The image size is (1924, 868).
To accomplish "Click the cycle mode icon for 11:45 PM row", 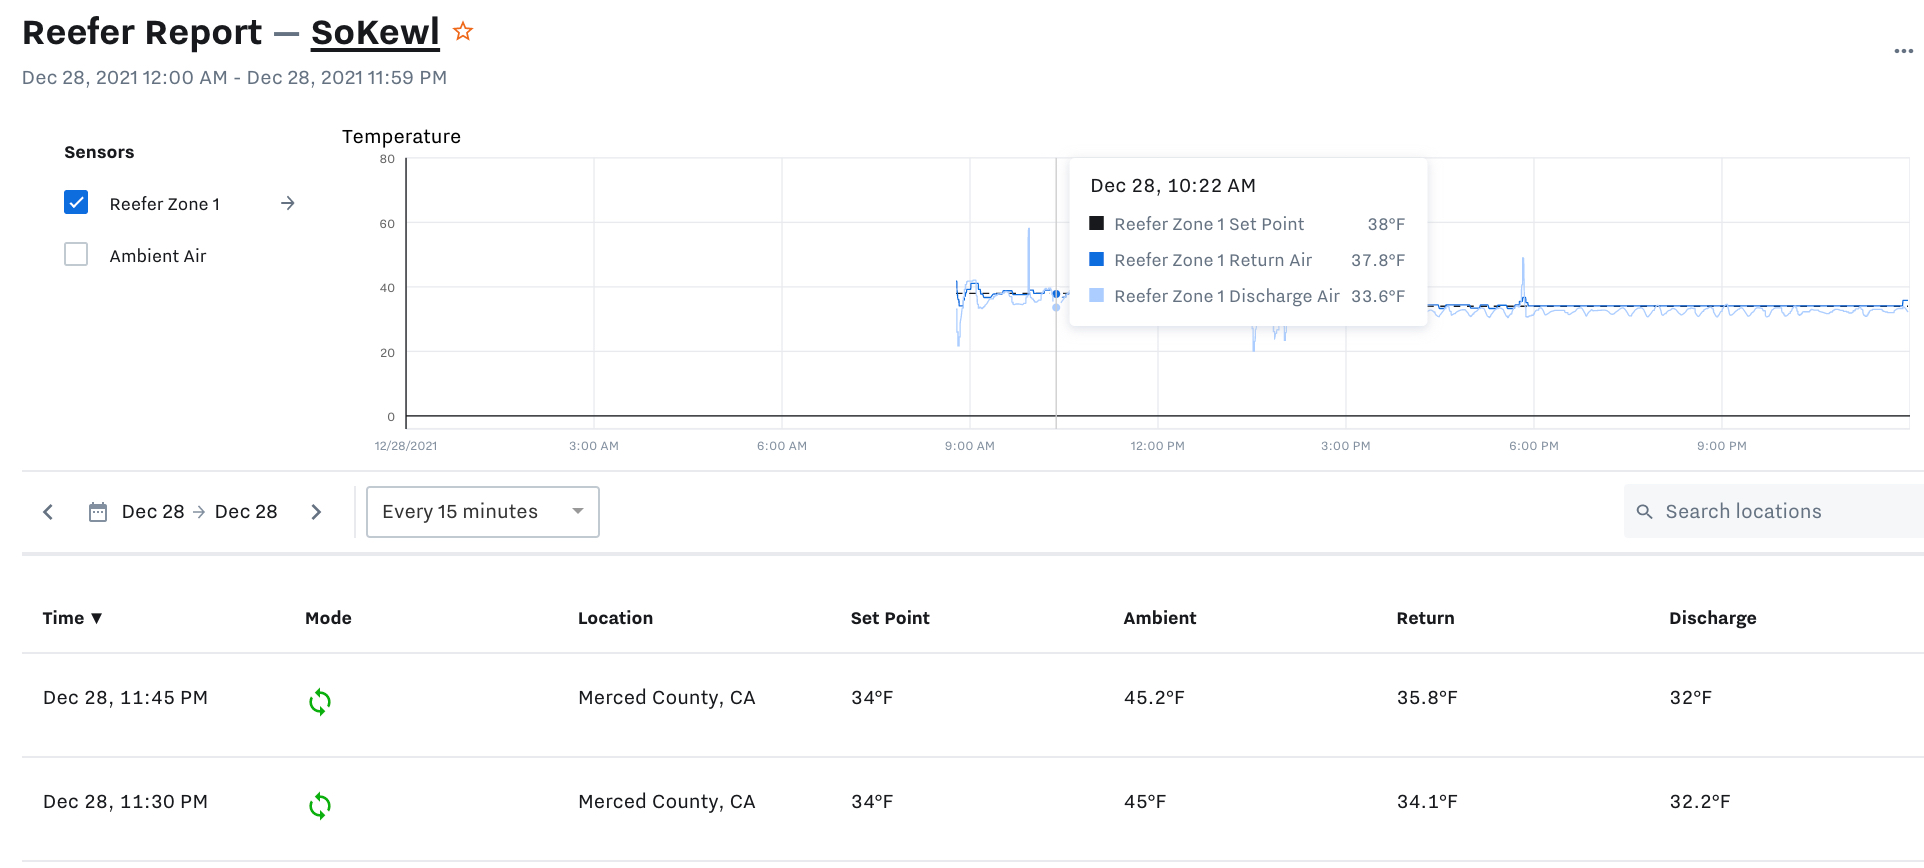I will click(320, 702).
